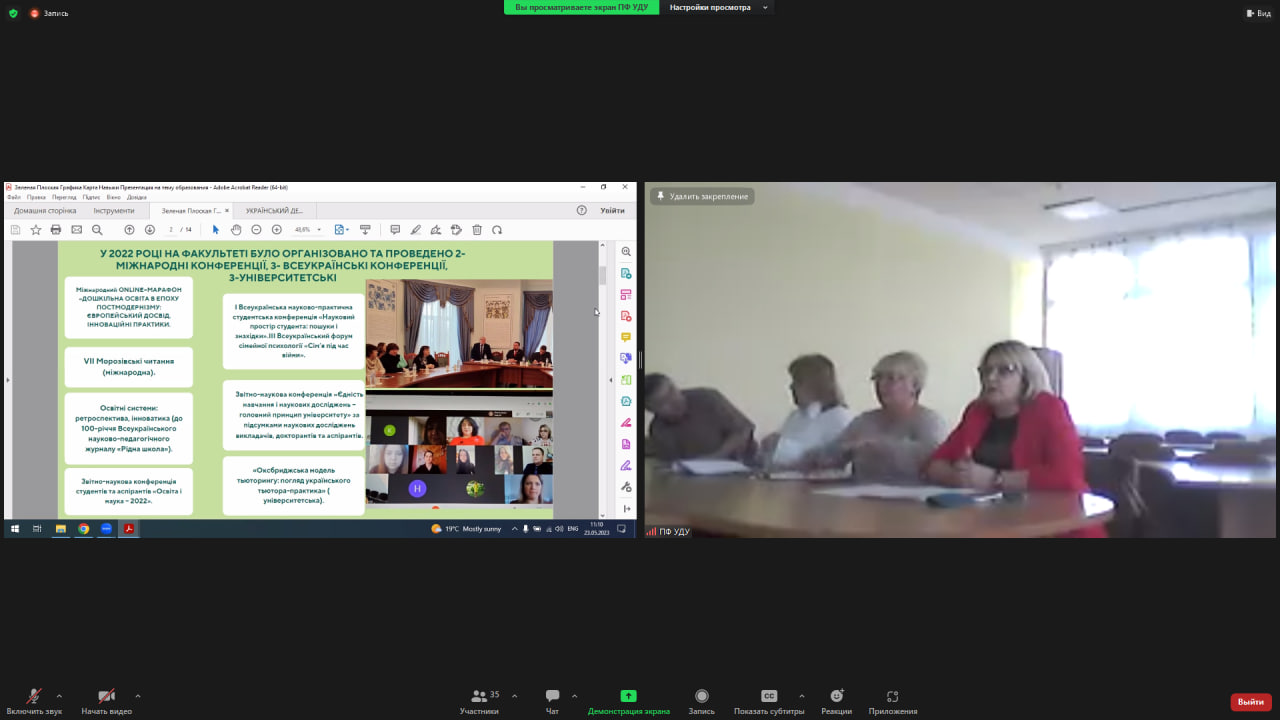Start camera with Начать видео

[106, 697]
